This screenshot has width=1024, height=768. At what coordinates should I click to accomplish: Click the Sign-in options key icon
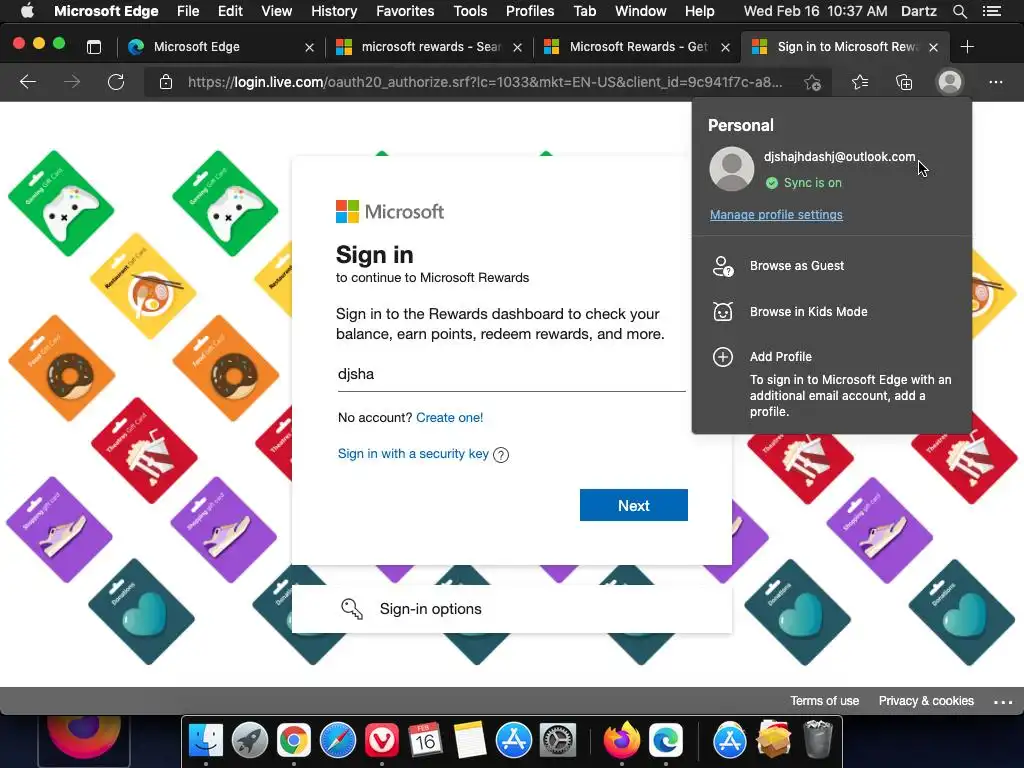click(x=352, y=609)
